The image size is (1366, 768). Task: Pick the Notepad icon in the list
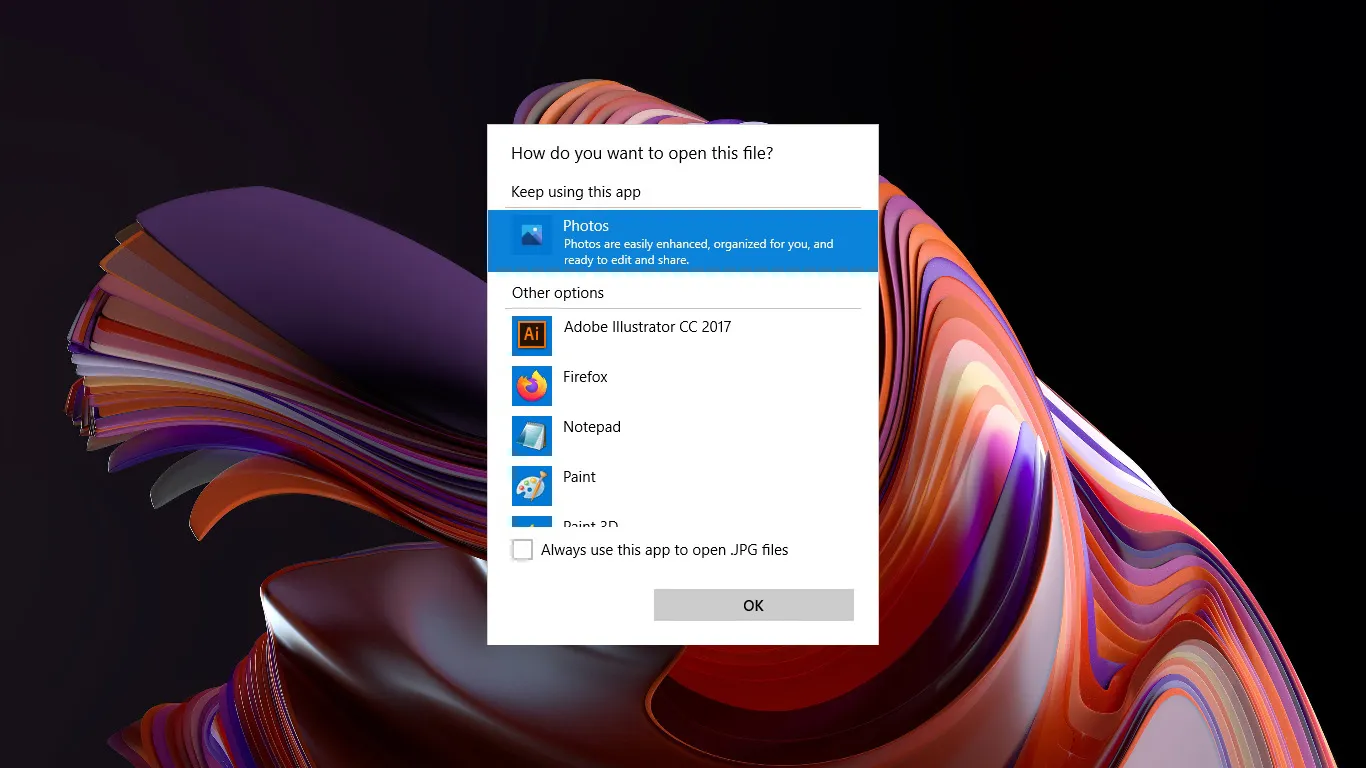pyautogui.click(x=531, y=435)
